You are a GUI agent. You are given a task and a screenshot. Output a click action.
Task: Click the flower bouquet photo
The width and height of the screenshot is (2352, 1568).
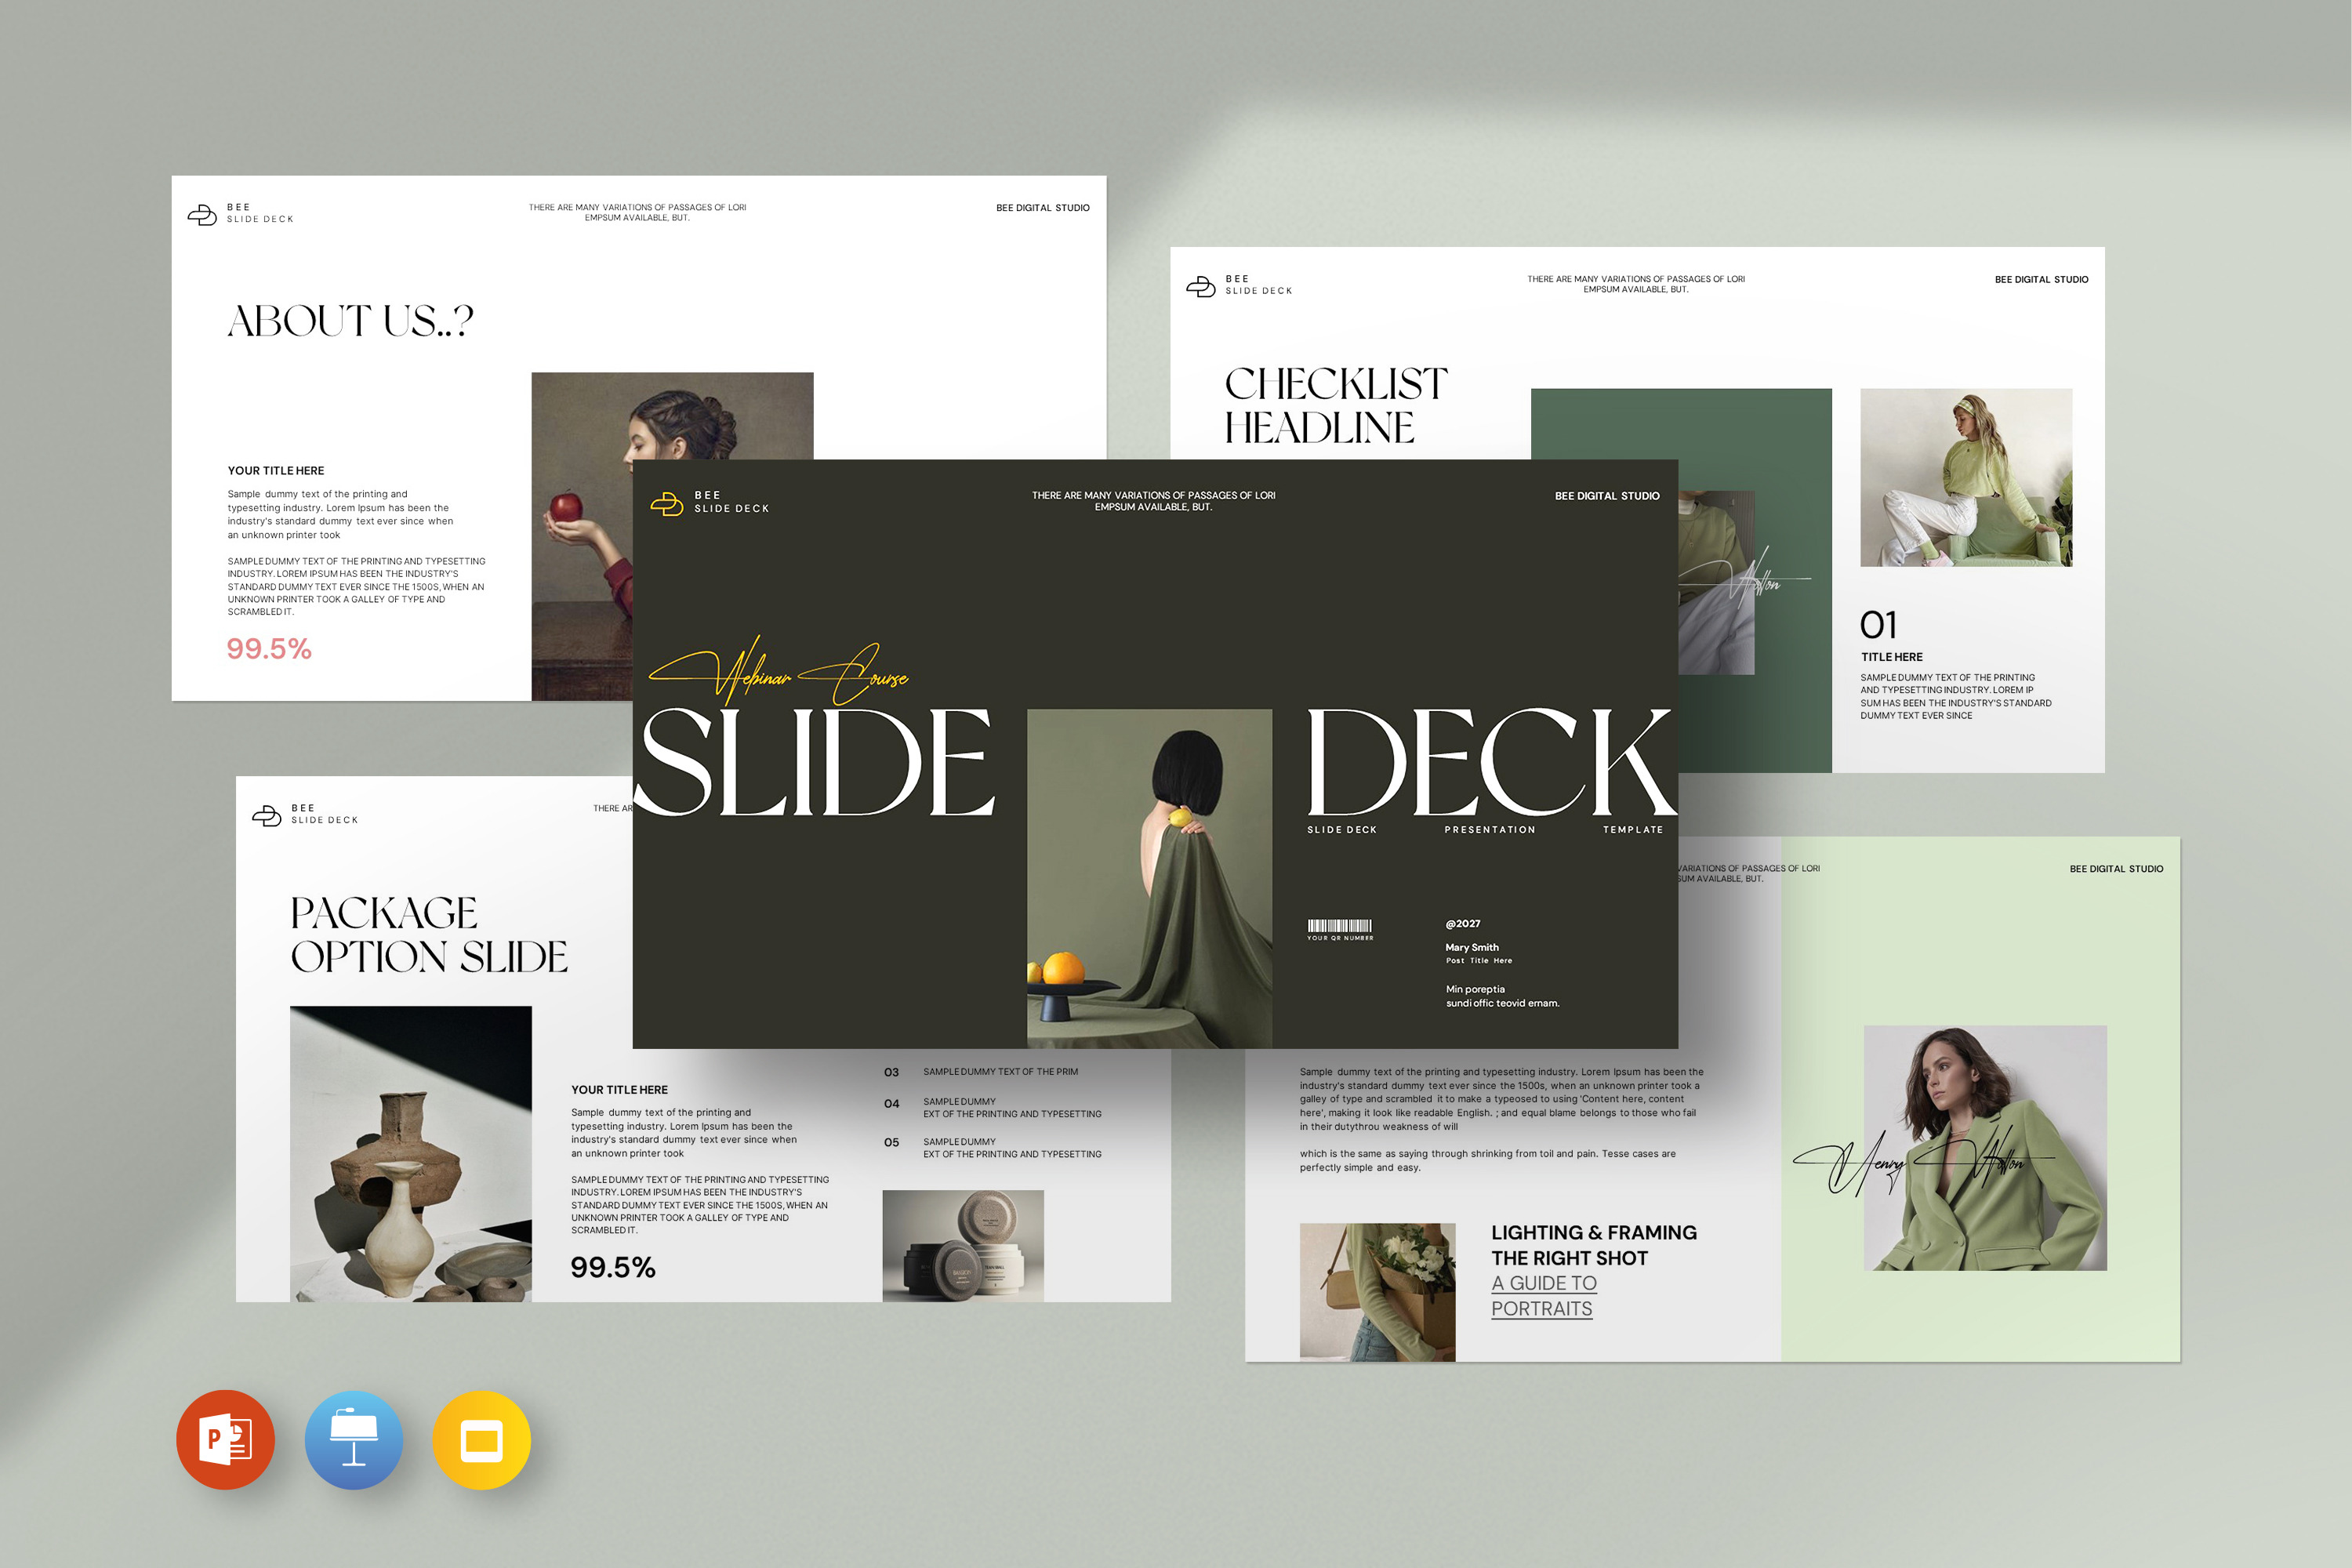point(1378,1292)
